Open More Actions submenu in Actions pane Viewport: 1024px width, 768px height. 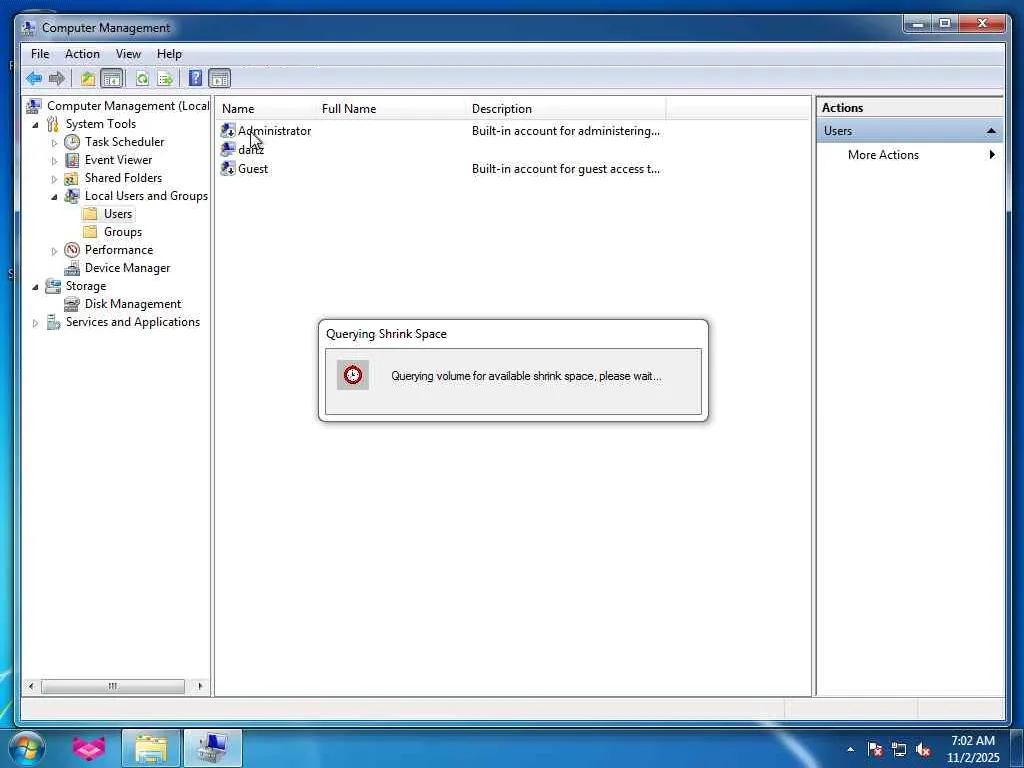pyautogui.click(x=910, y=155)
